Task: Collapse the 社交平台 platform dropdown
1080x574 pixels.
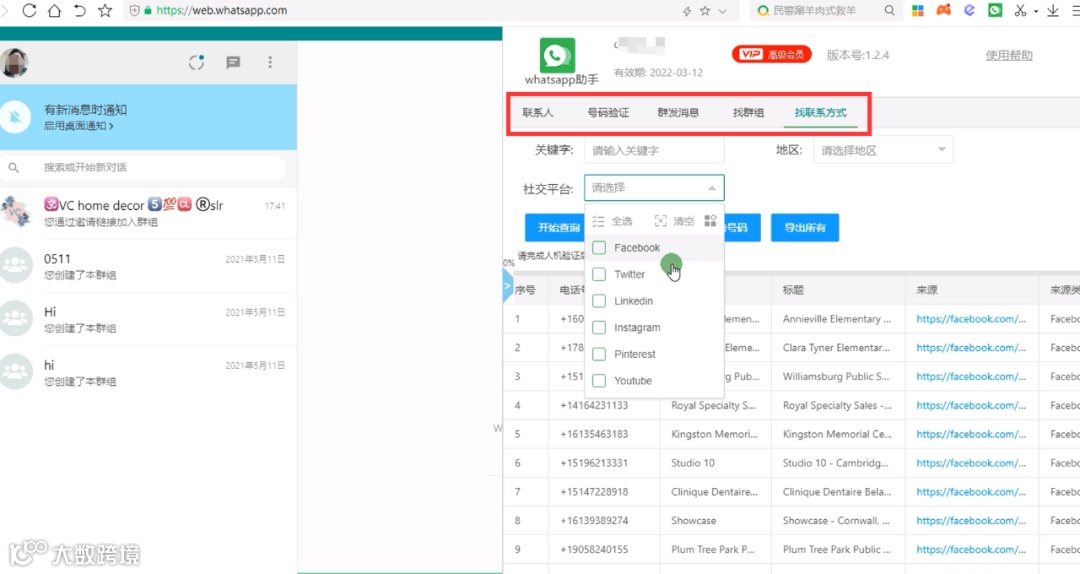Action: coord(654,187)
